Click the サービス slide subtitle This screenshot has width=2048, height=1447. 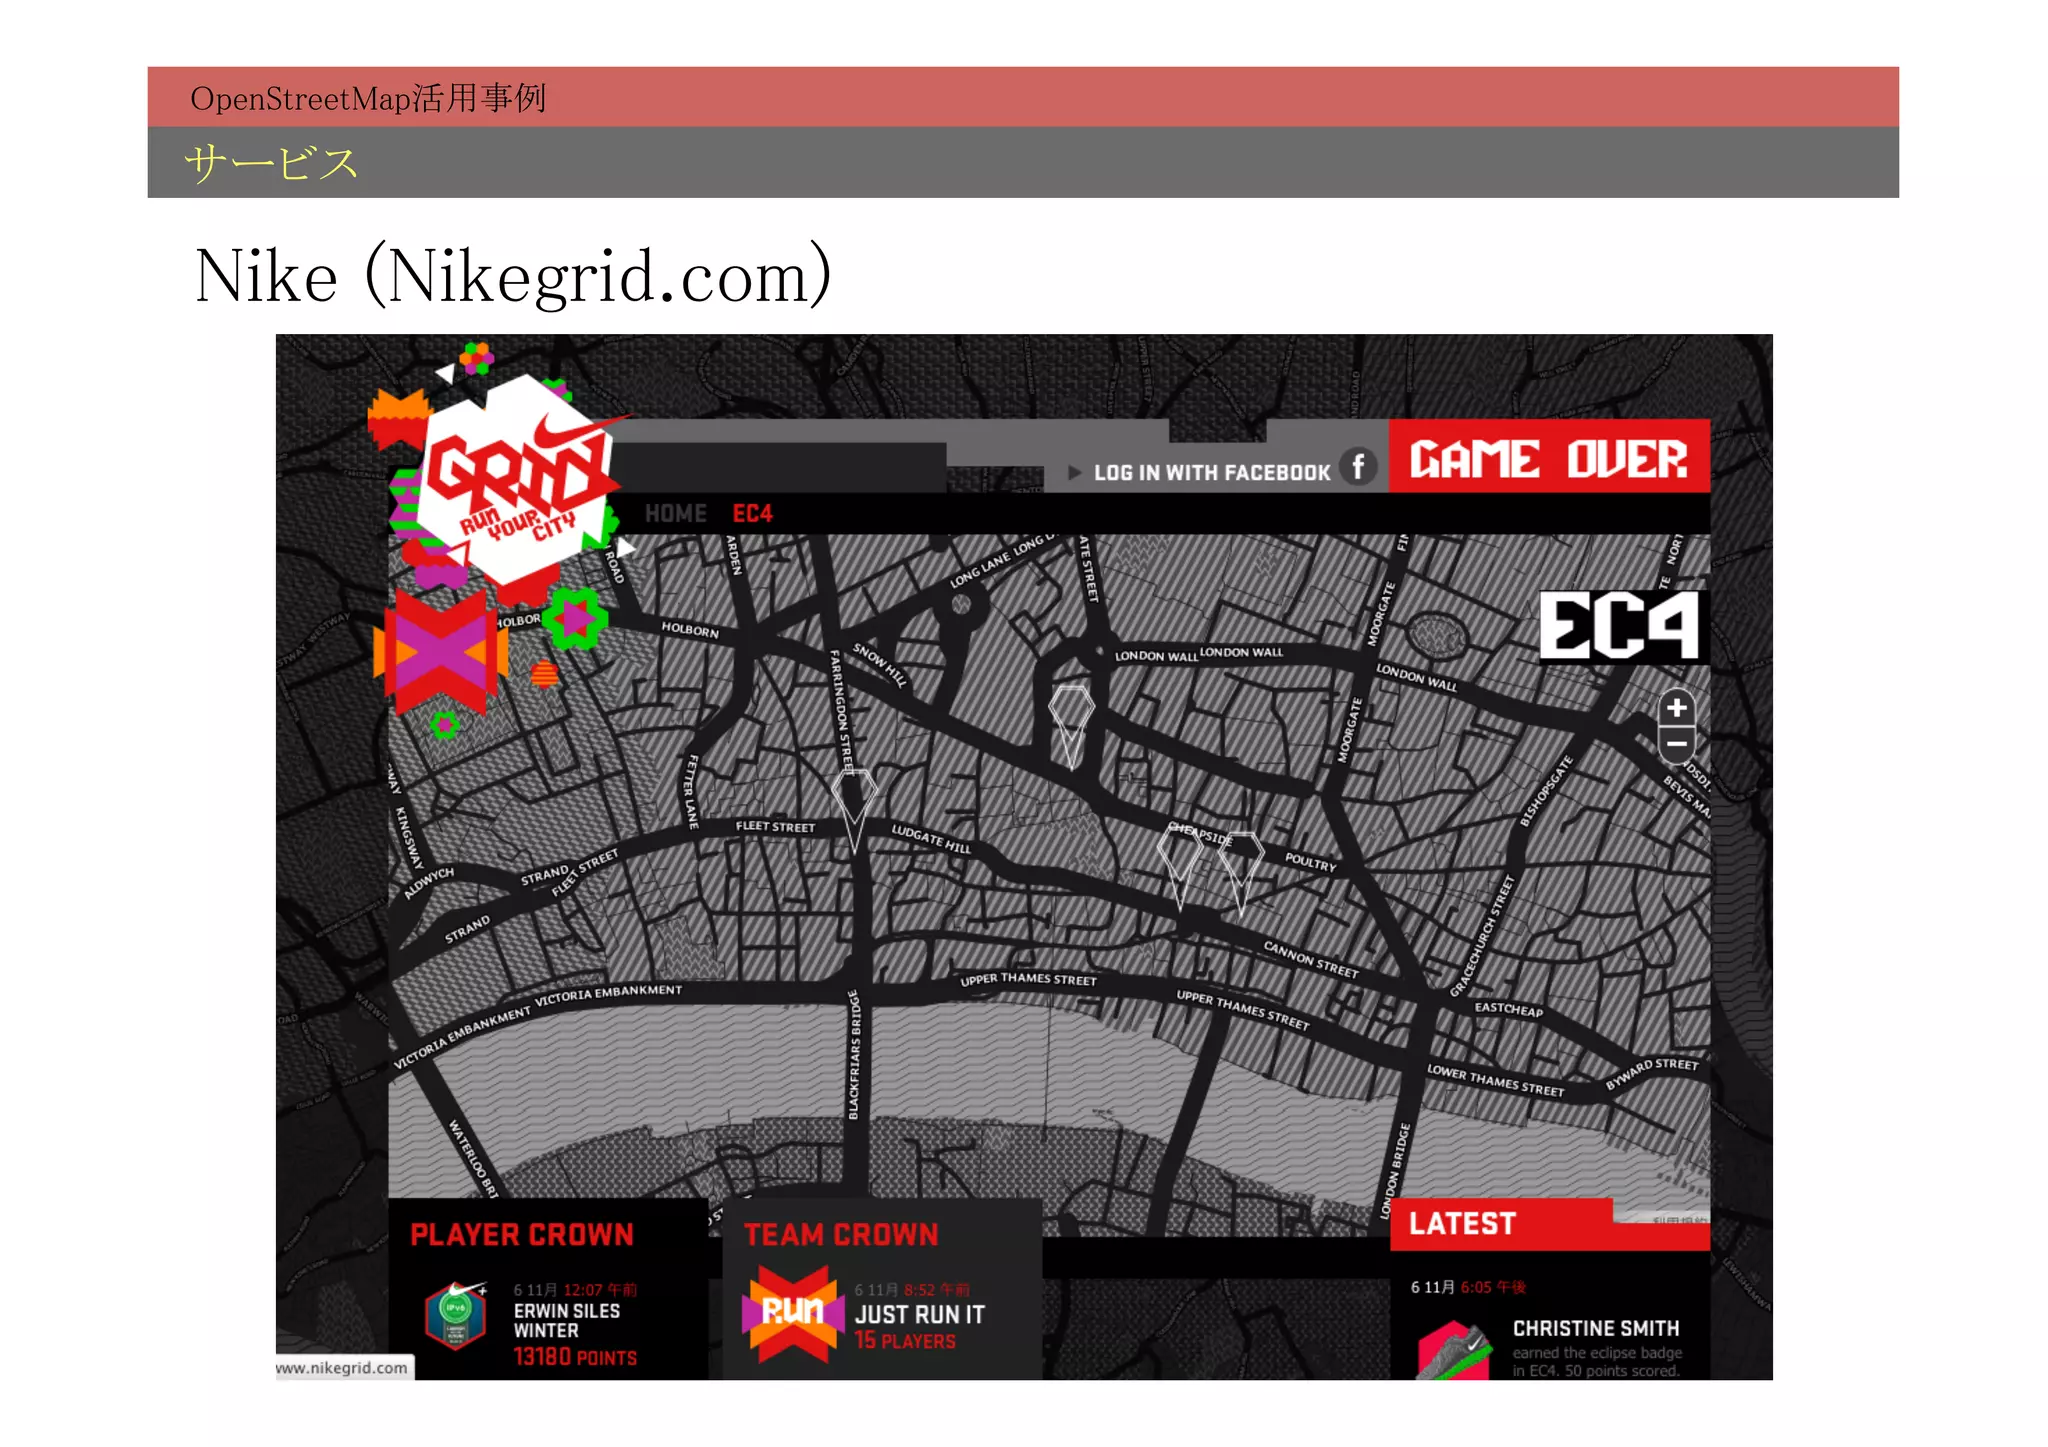(271, 163)
